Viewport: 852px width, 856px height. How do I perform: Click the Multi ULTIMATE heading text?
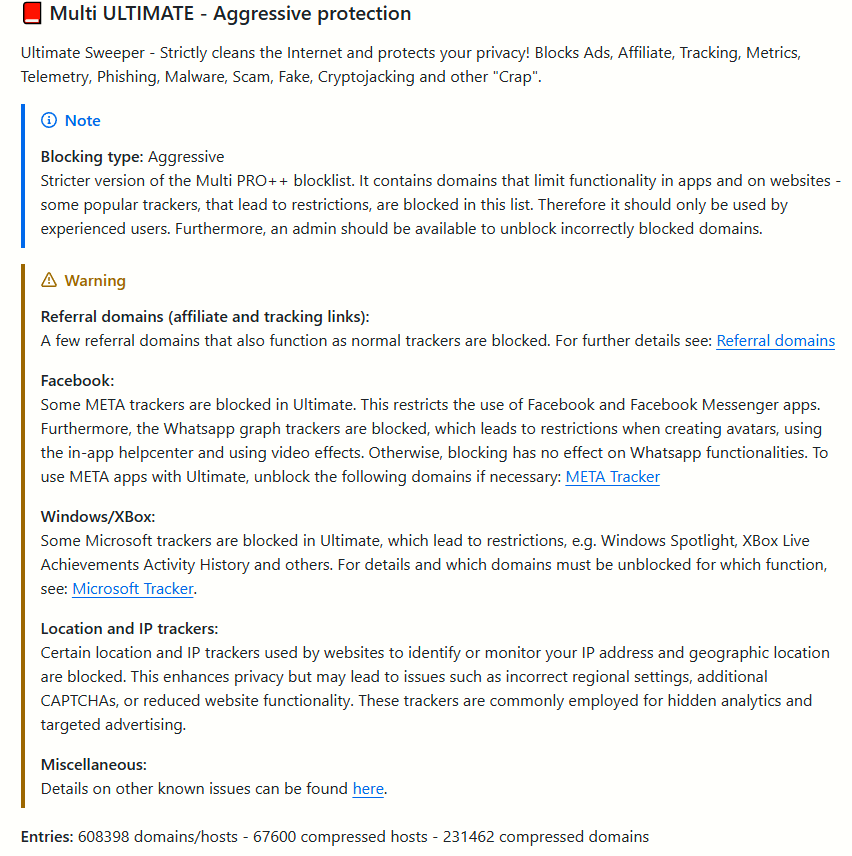point(230,13)
